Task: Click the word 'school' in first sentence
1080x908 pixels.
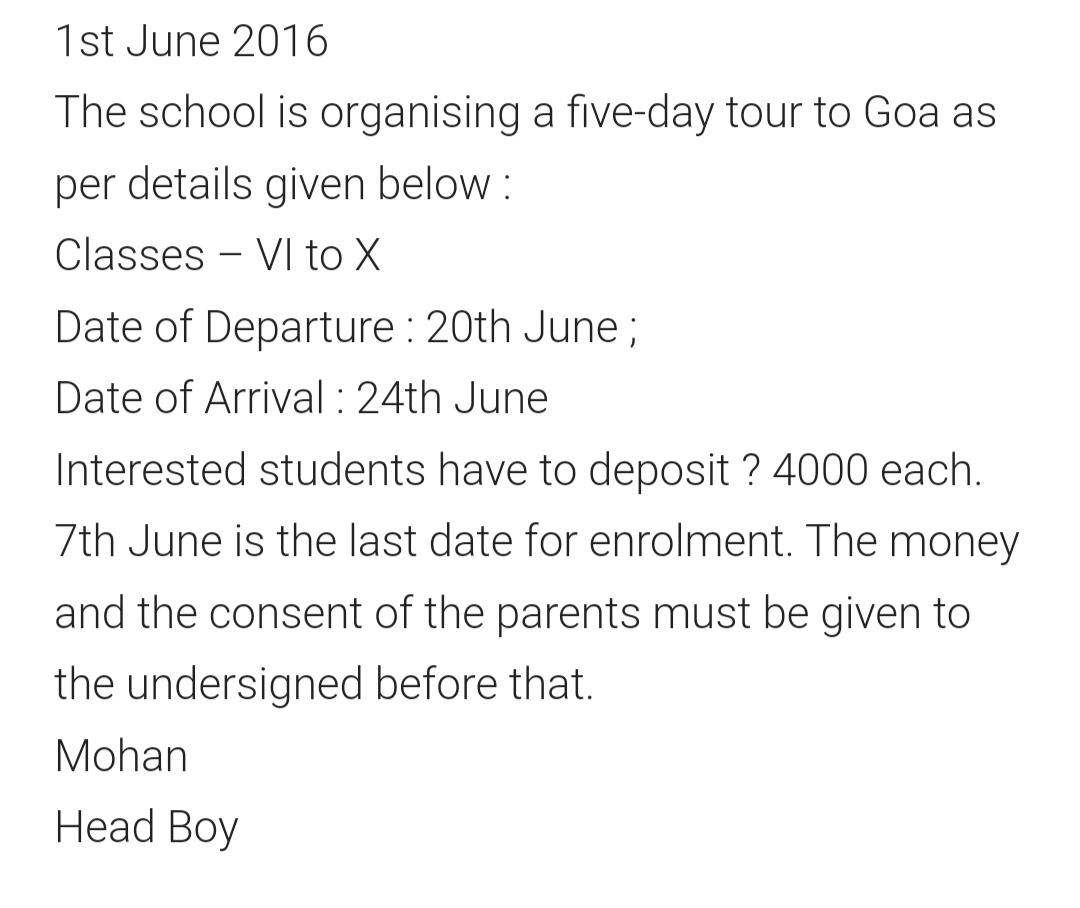Action: point(201,112)
